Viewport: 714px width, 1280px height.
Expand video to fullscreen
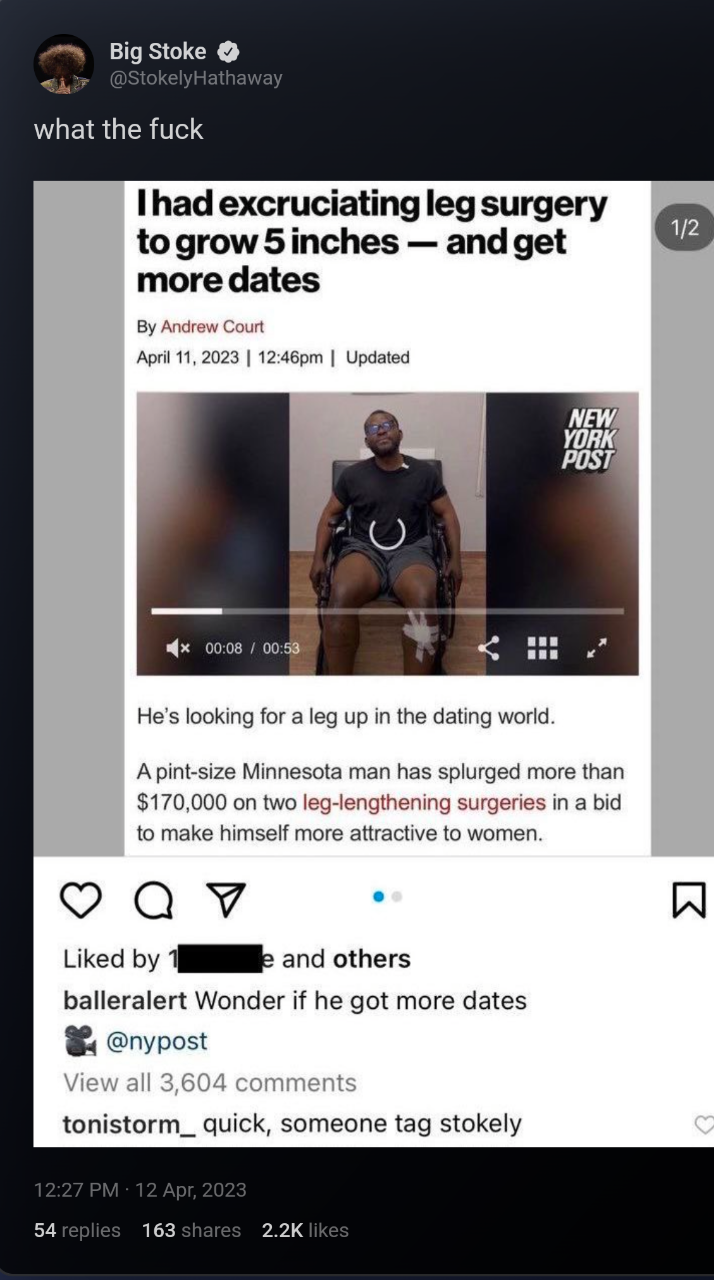pos(597,648)
